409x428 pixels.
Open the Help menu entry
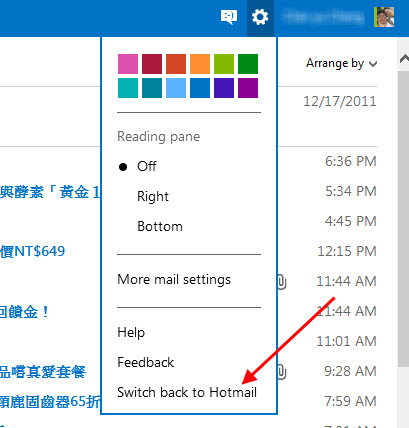(x=131, y=332)
